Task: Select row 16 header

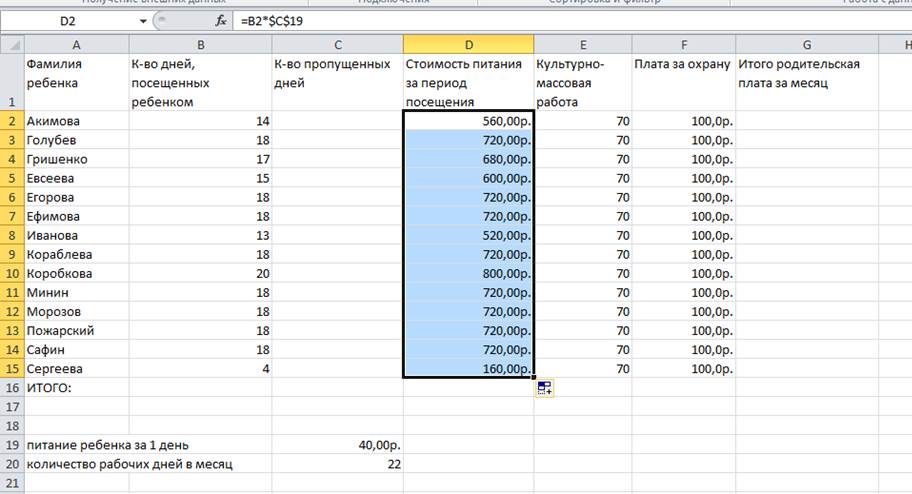Action: (12, 388)
